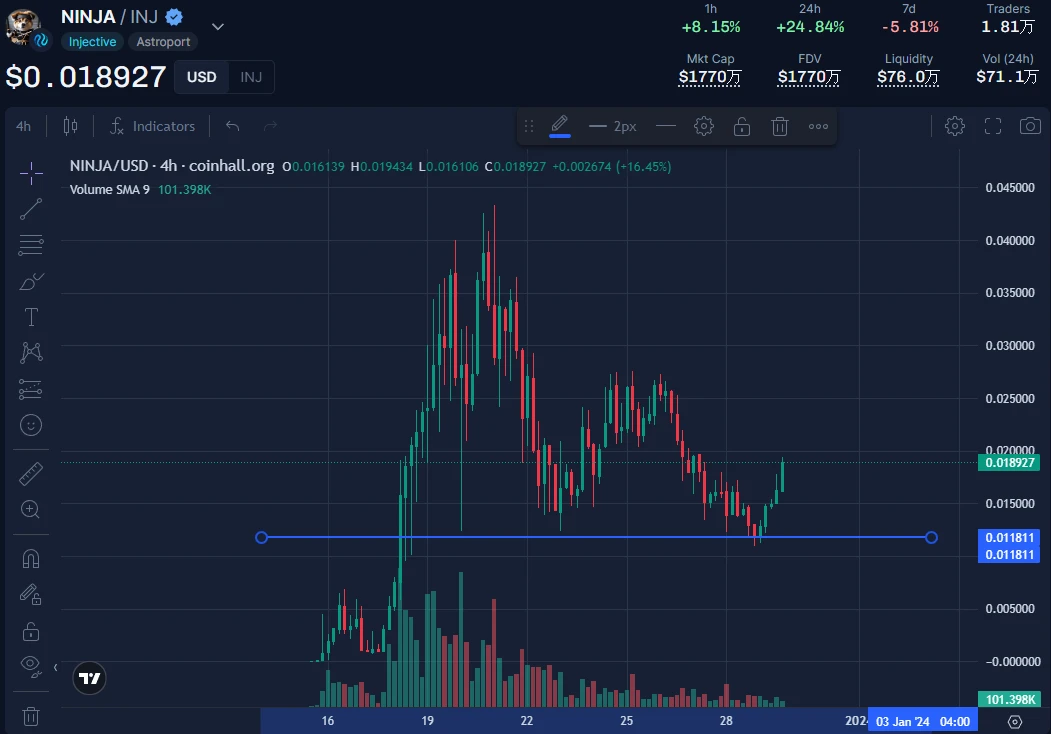Select the Volume SMA 9 indicator legend
The image size is (1051, 734).
(x=110, y=190)
